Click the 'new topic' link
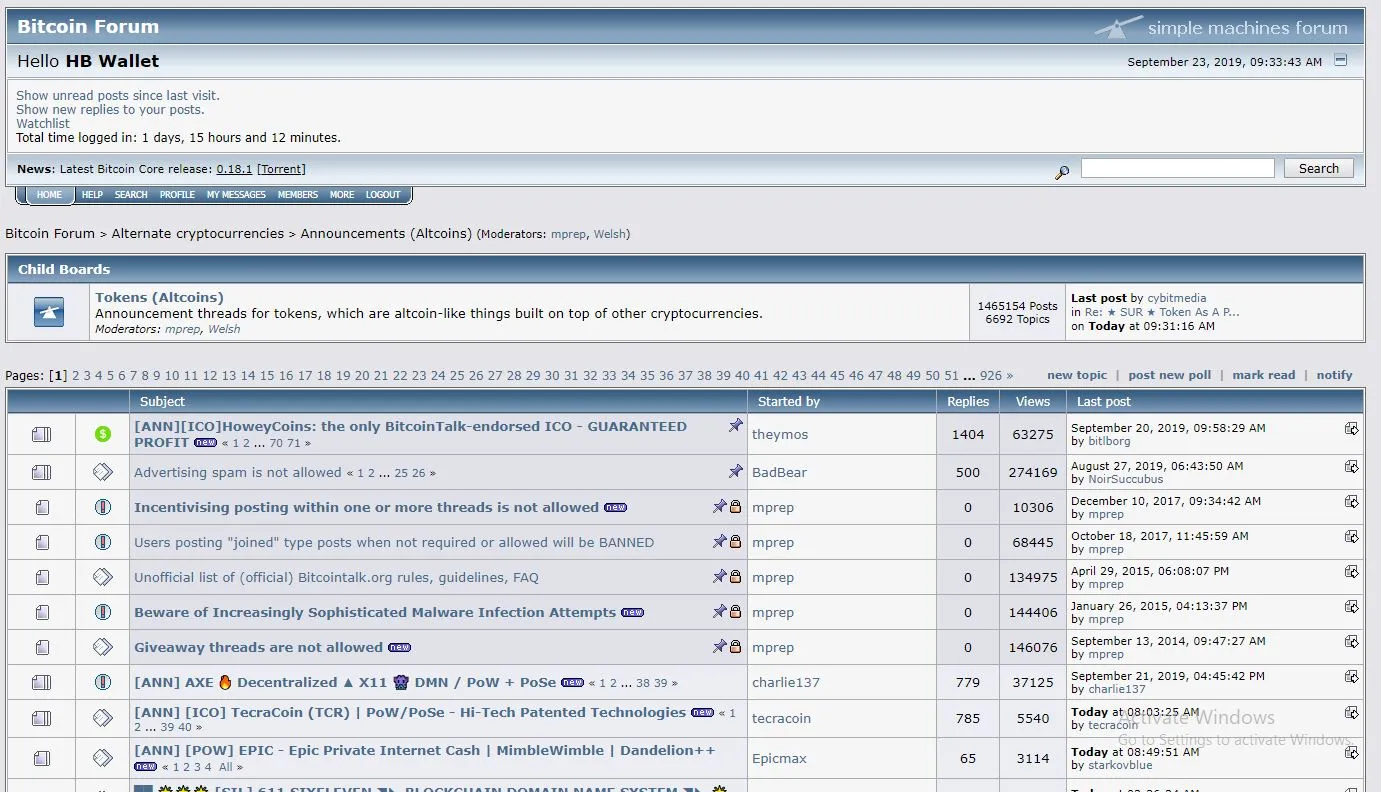 (x=1076, y=374)
